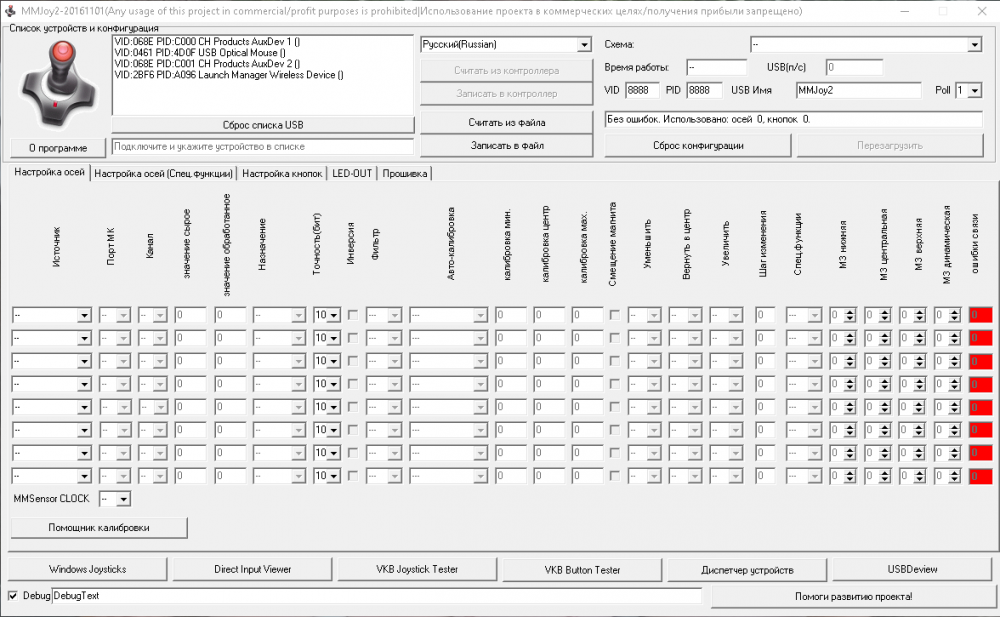The image size is (1000, 617).
Task: Switch to the Прошивка tab
Action: click(404, 172)
